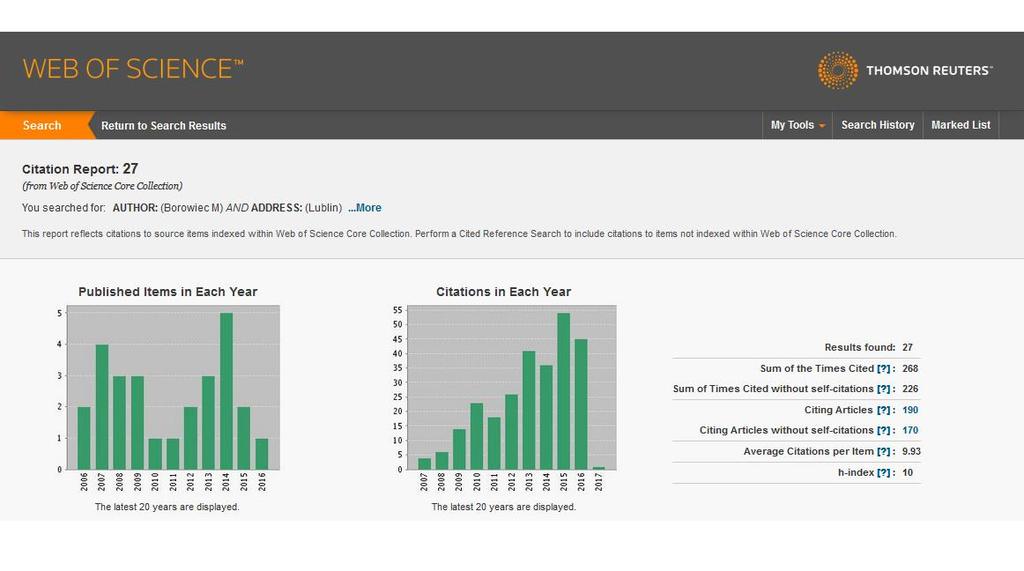Open help [?] for Sum of Times Cited without self-citations
The height and width of the screenshot is (571, 1024).
coord(884,389)
